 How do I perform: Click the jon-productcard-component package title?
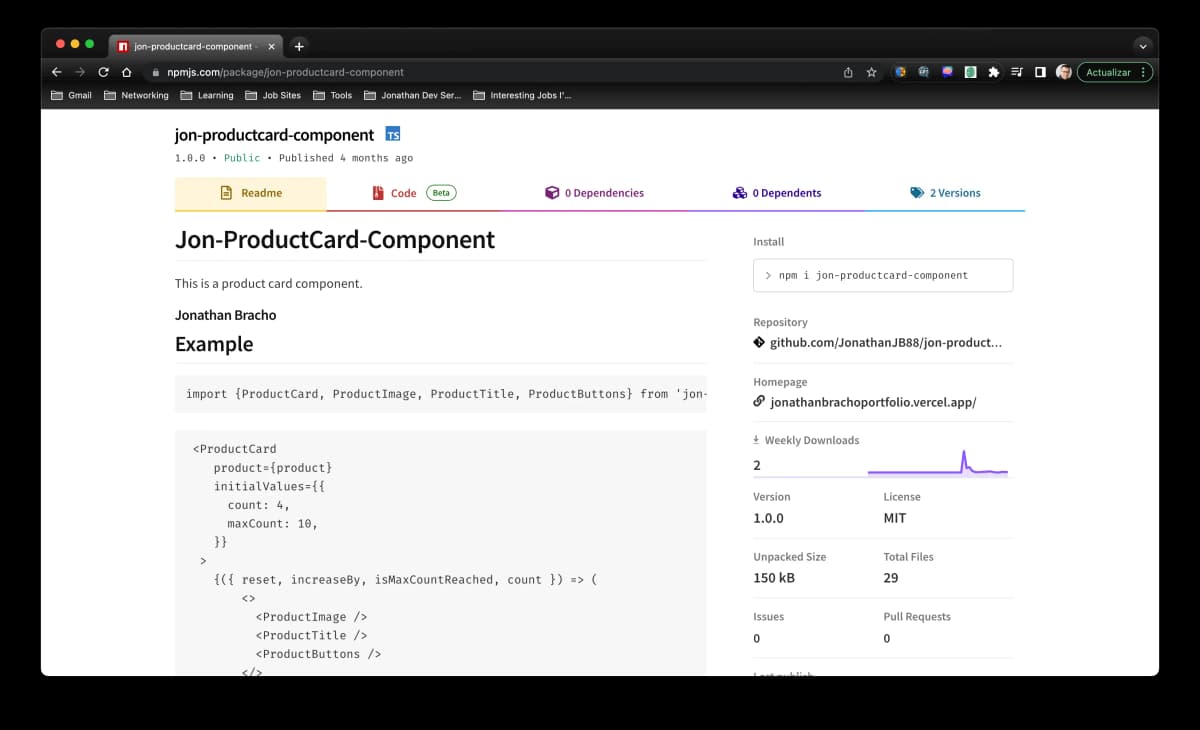click(x=274, y=134)
